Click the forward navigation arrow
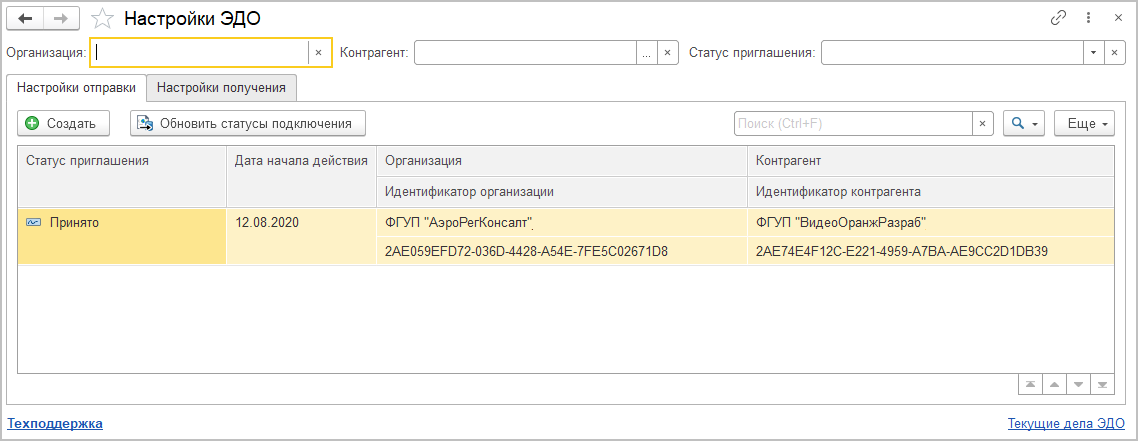This screenshot has height=441, width=1138. tap(61, 19)
